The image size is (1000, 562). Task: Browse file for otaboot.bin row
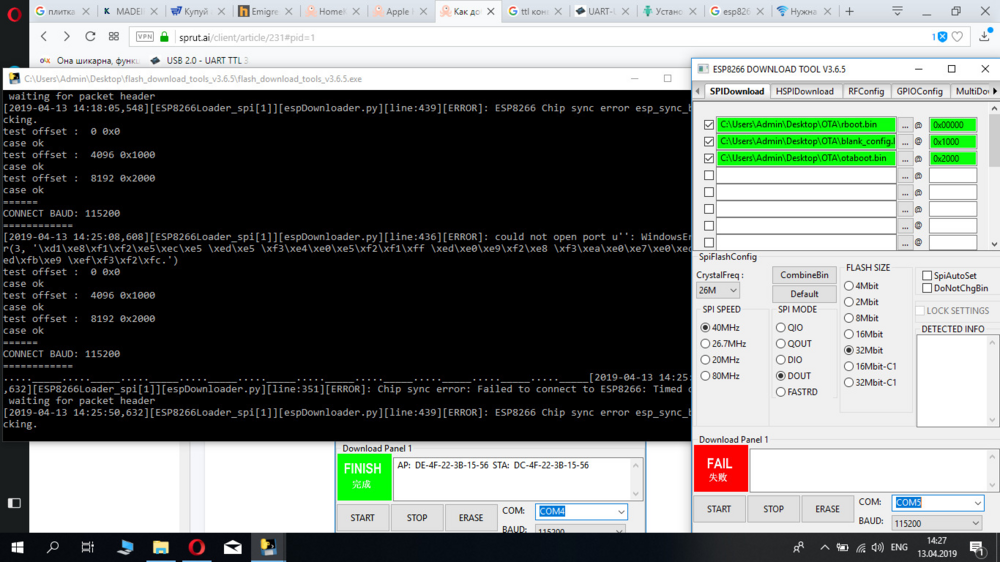904,158
